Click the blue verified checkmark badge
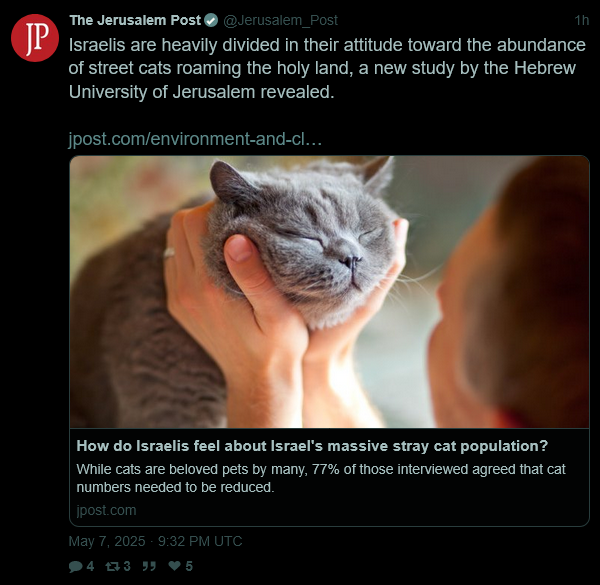Viewport: 600px width, 585px height. click(211, 20)
